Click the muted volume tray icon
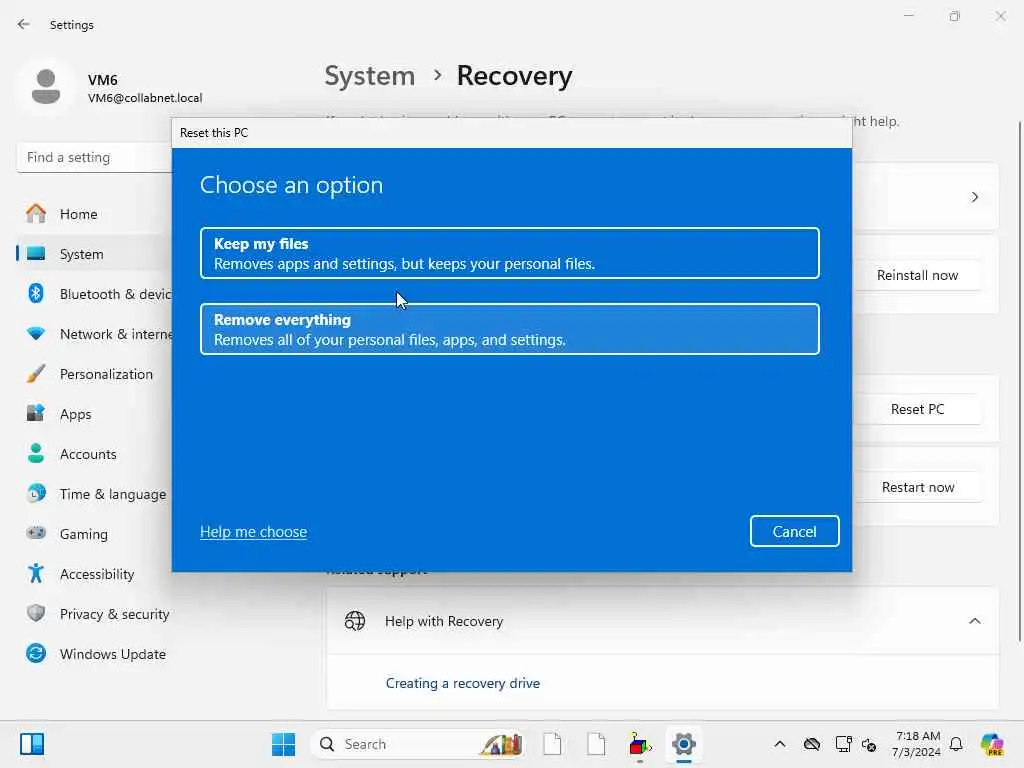The image size is (1024, 768). click(869, 744)
